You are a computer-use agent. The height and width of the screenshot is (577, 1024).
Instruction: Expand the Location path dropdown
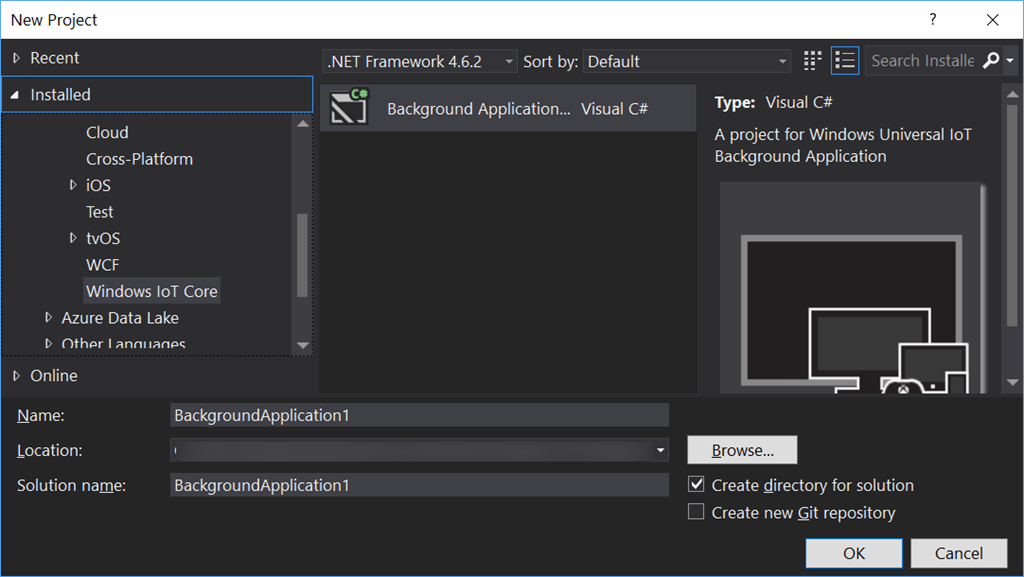660,450
